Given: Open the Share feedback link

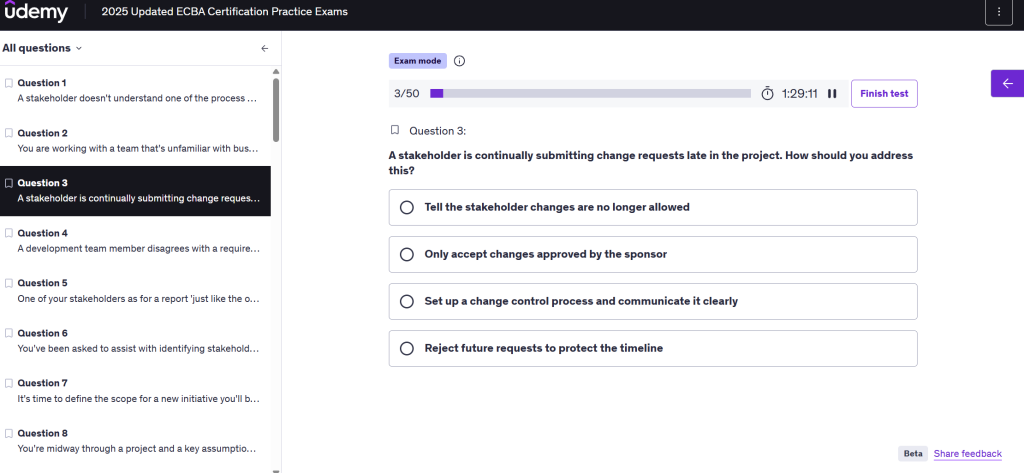Looking at the screenshot, I should pos(967,454).
